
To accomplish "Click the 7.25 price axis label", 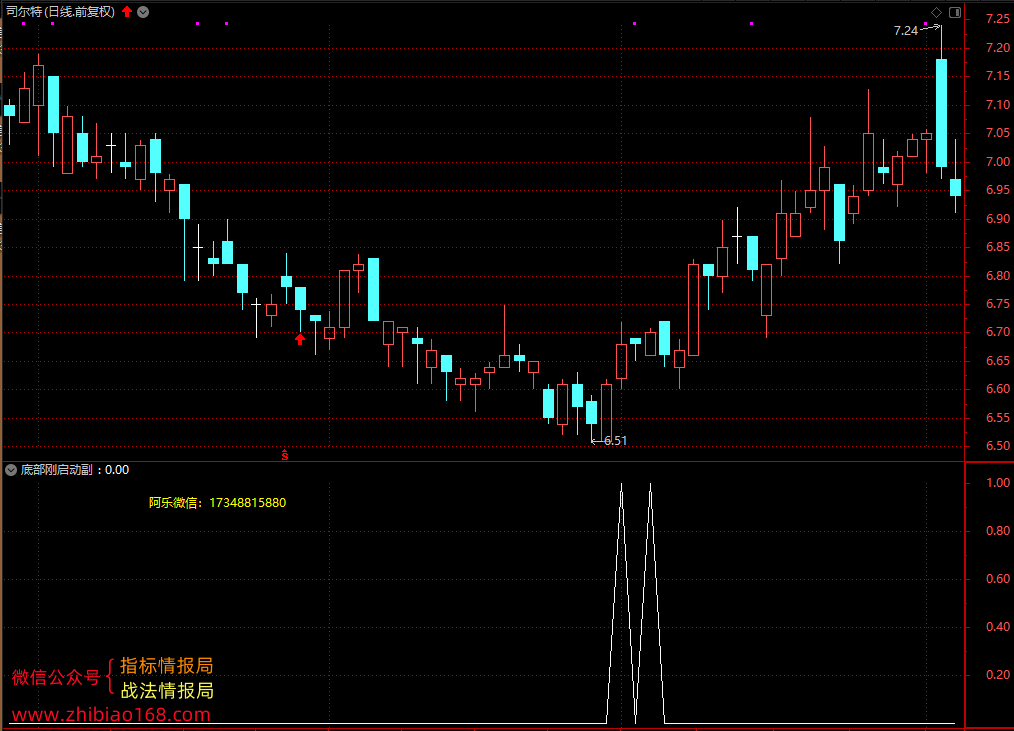I will tap(998, 19).
